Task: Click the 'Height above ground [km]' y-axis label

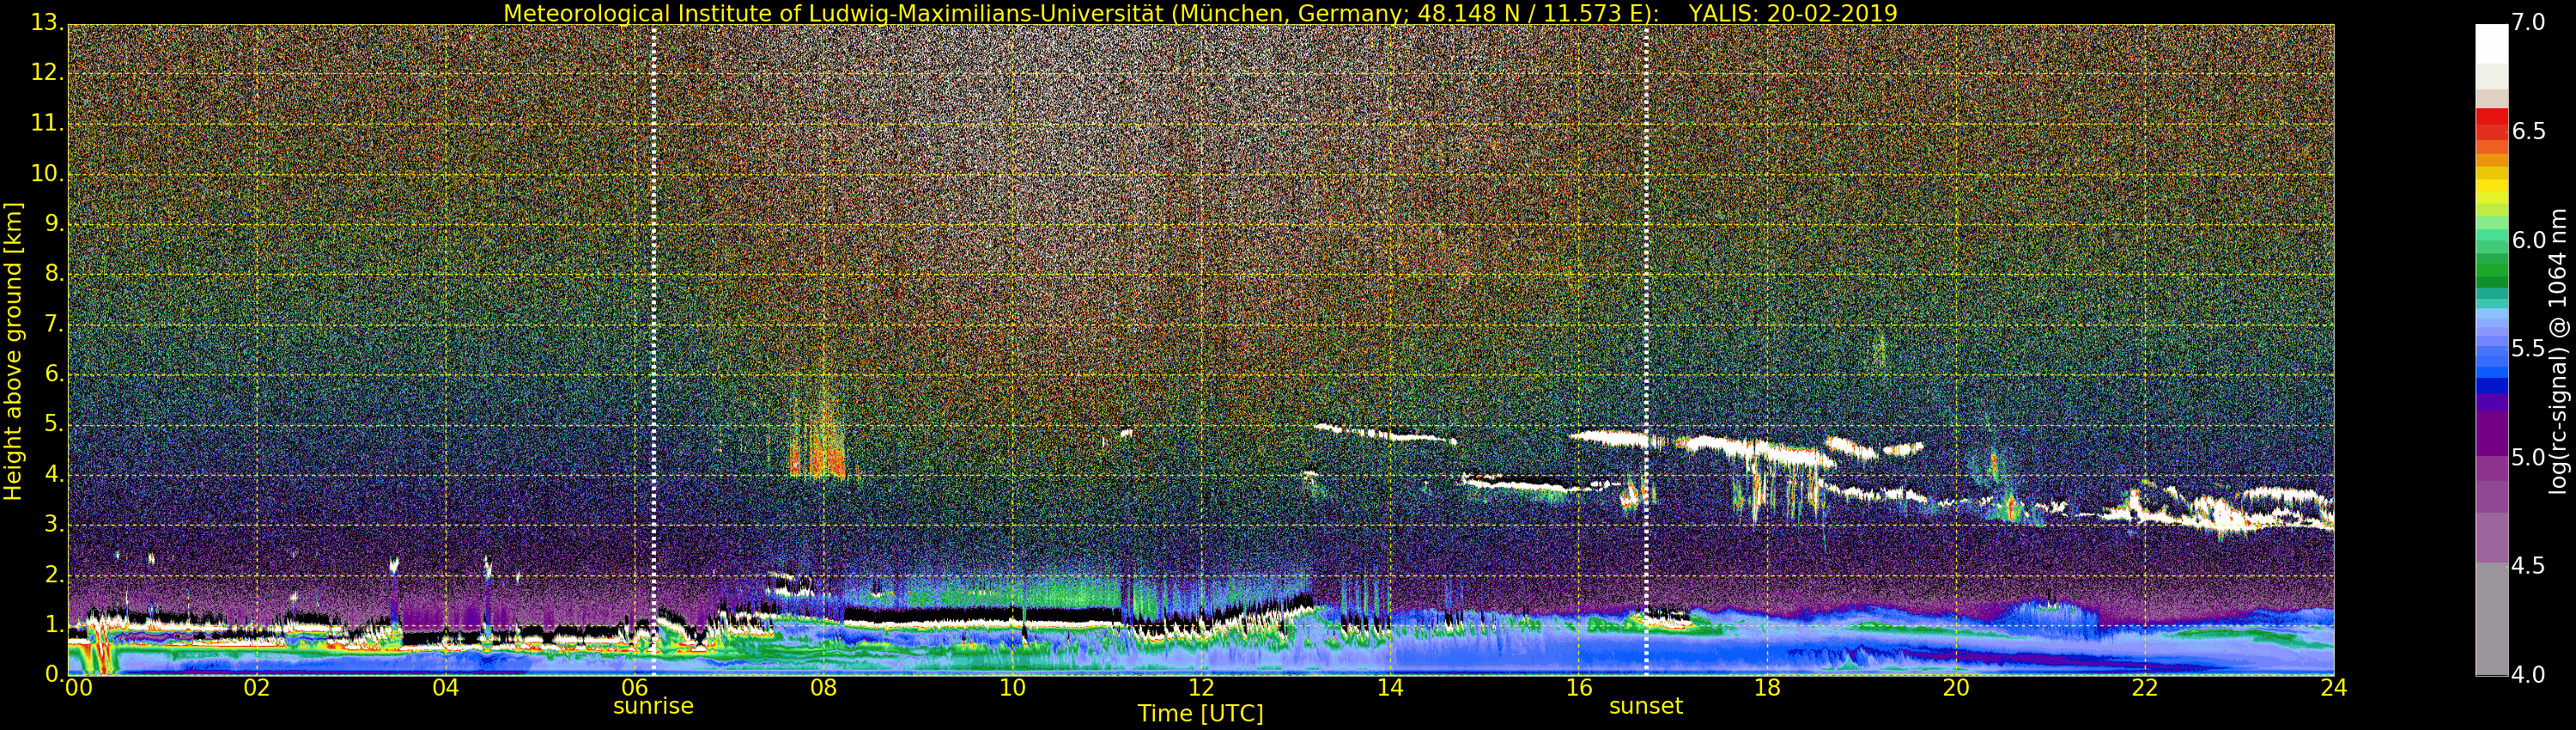Action: coord(13,350)
